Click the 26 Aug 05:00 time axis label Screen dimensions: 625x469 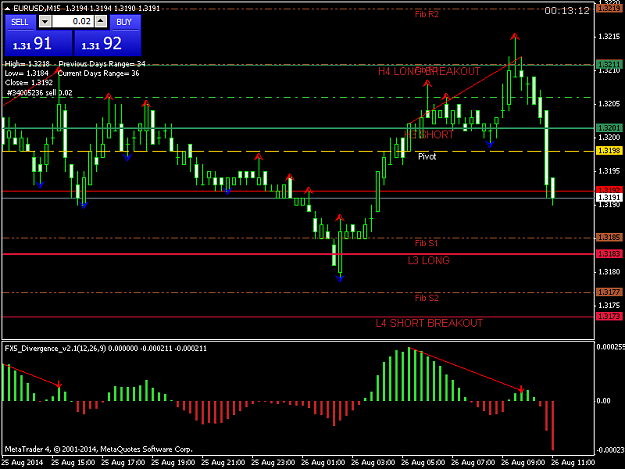coord(423,463)
